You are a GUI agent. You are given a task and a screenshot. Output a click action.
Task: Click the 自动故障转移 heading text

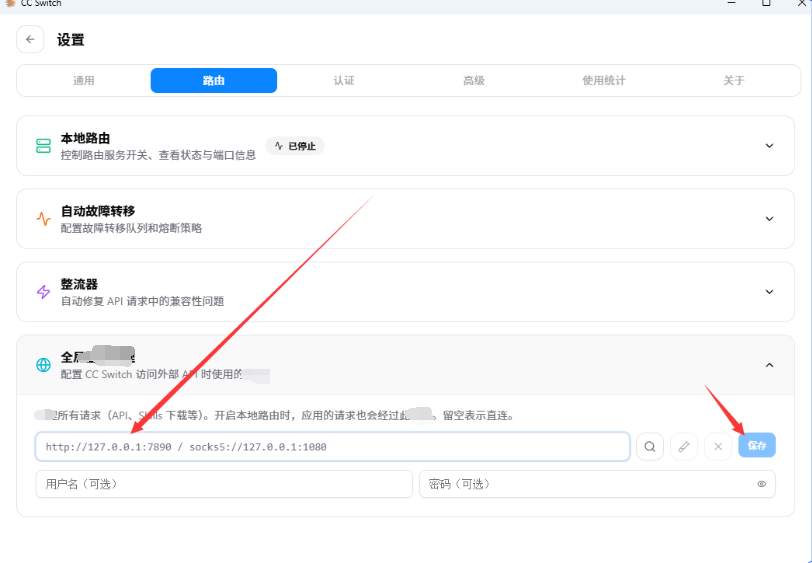(98, 211)
